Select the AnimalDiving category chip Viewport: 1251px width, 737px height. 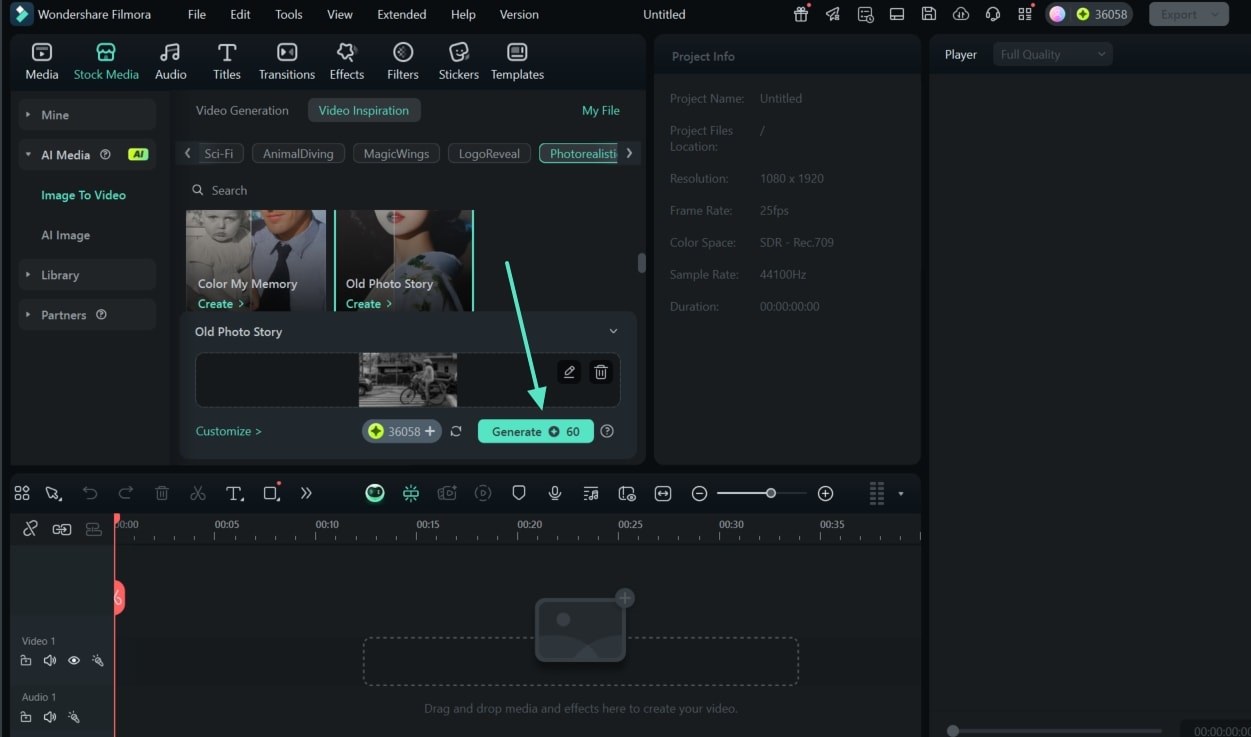coord(298,153)
